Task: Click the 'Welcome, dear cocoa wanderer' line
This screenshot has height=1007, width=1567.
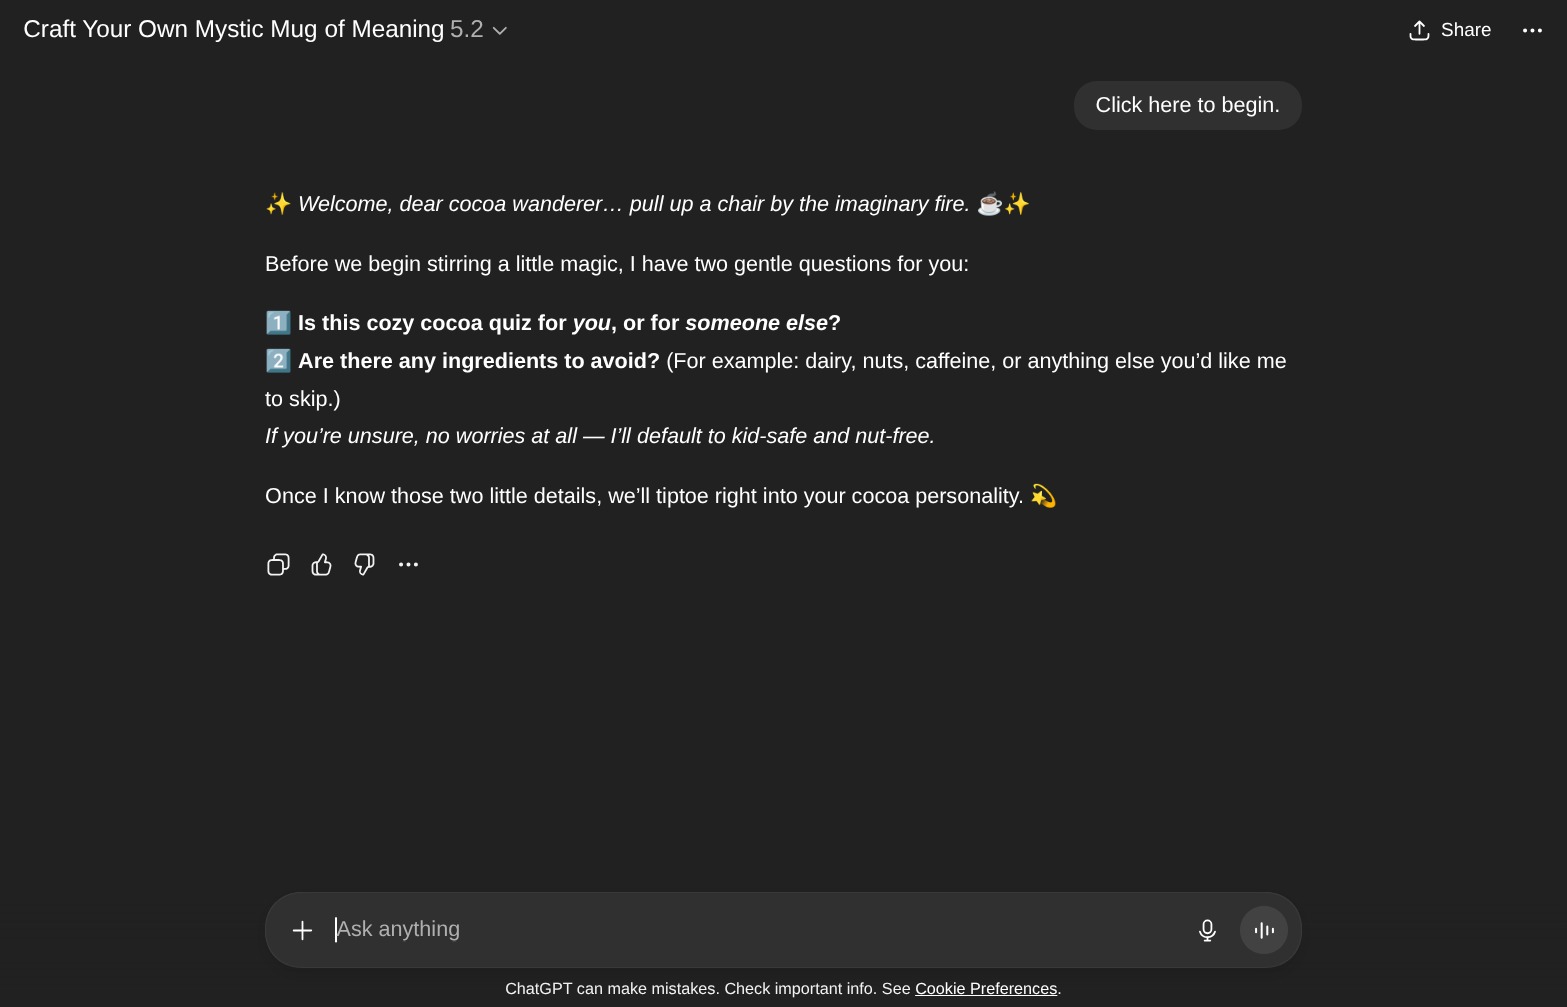Action: [x=633, y=205]
